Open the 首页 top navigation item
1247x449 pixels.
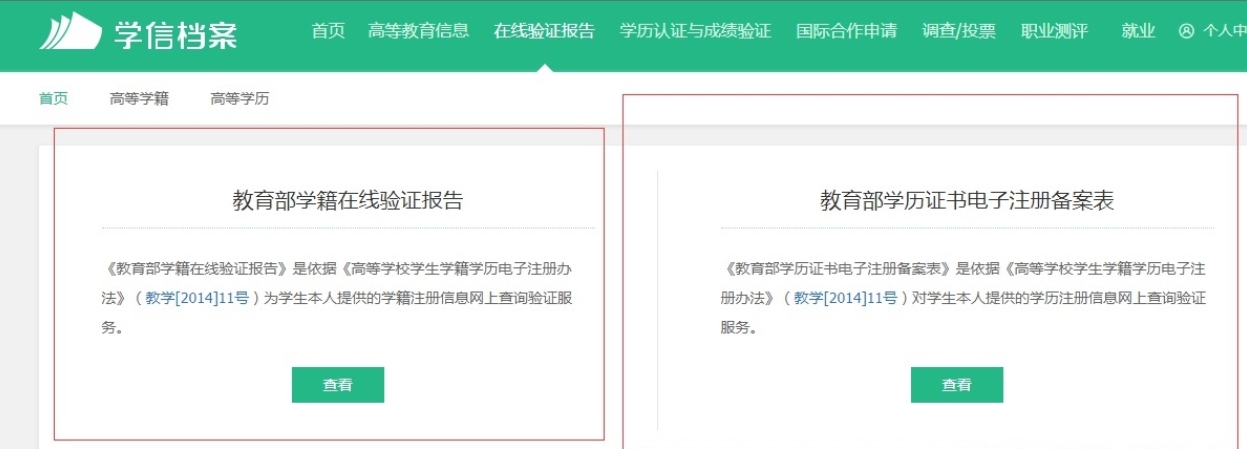[x=328, y=31]
